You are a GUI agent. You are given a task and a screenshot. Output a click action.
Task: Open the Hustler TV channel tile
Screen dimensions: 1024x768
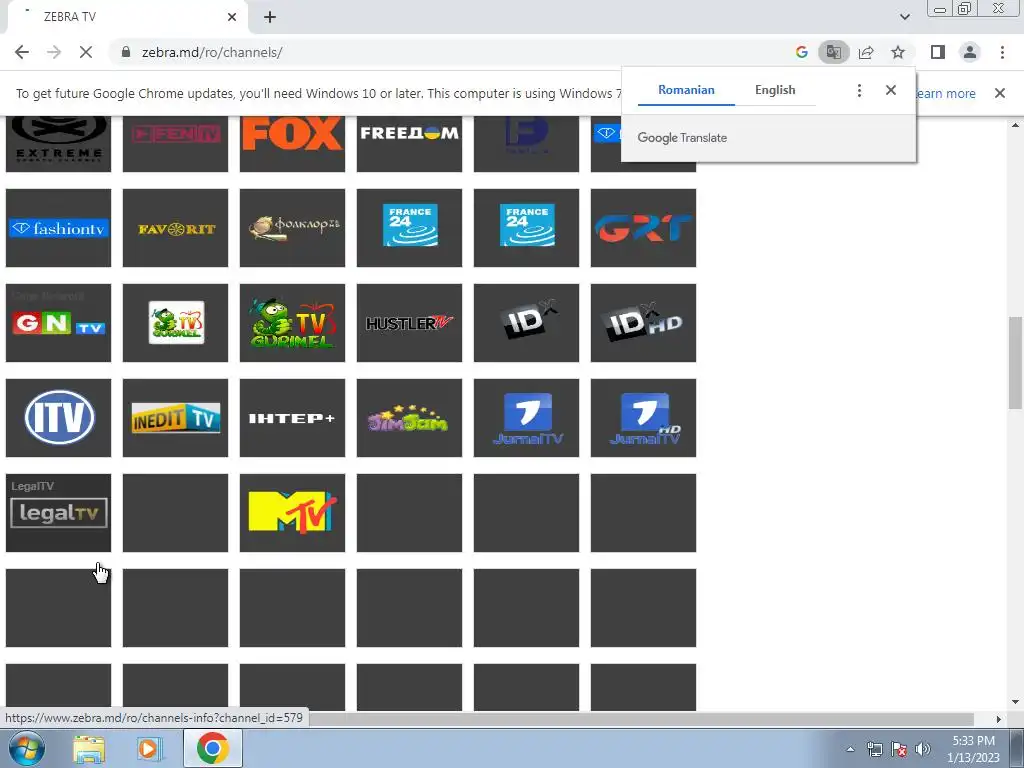tap(409, 323)
